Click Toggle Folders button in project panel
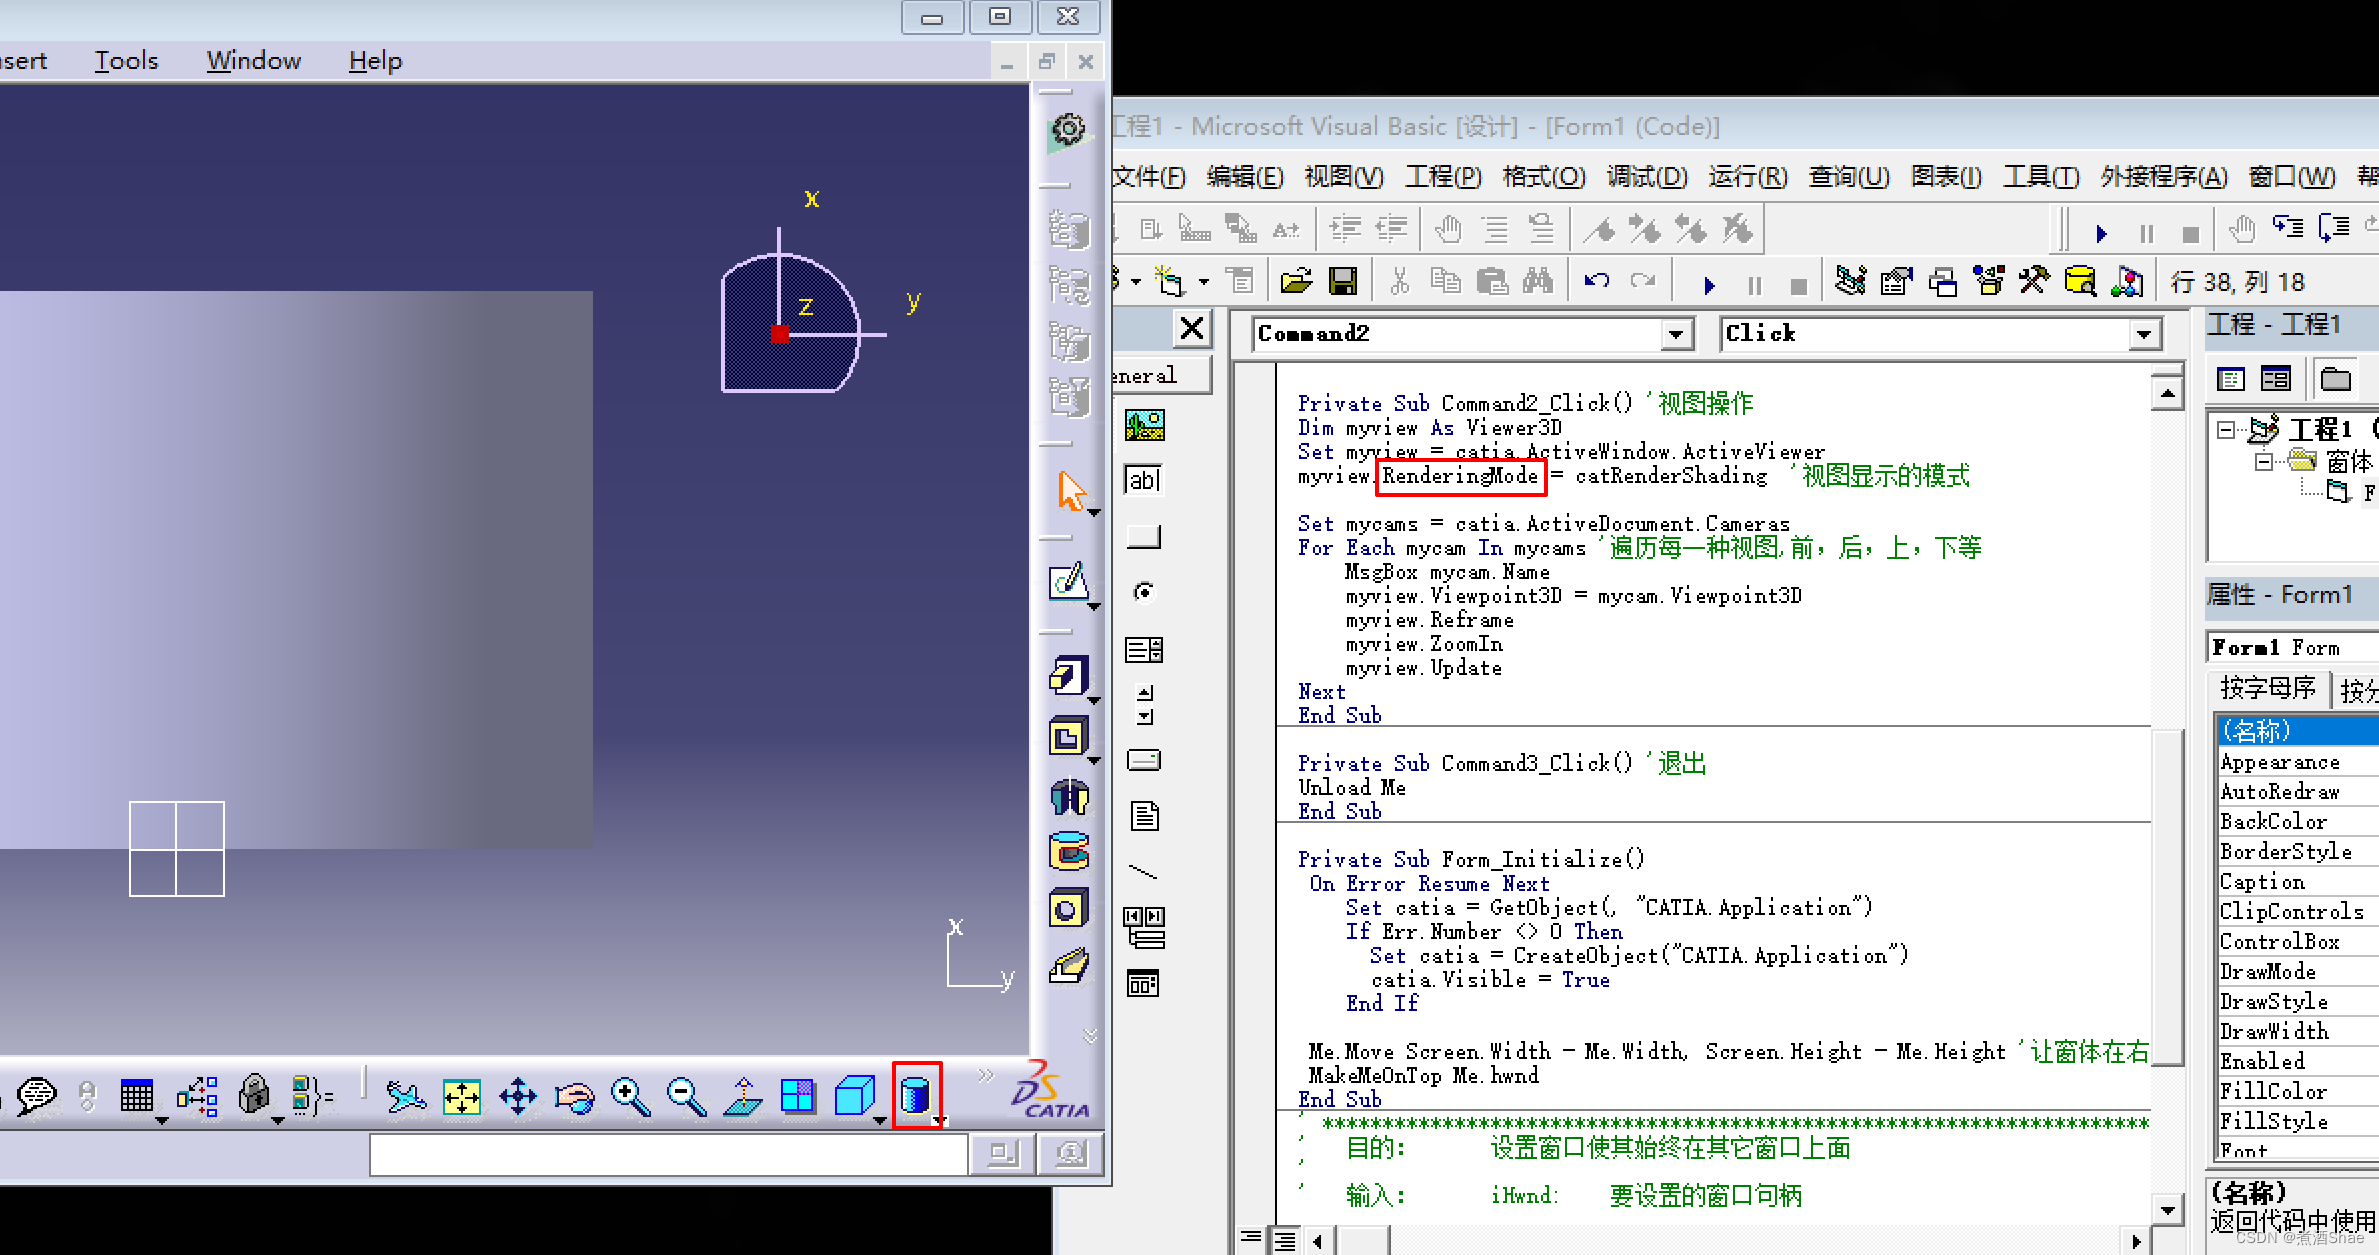This screenshot has width=2379, height=1255. (x=2335, y=379)
